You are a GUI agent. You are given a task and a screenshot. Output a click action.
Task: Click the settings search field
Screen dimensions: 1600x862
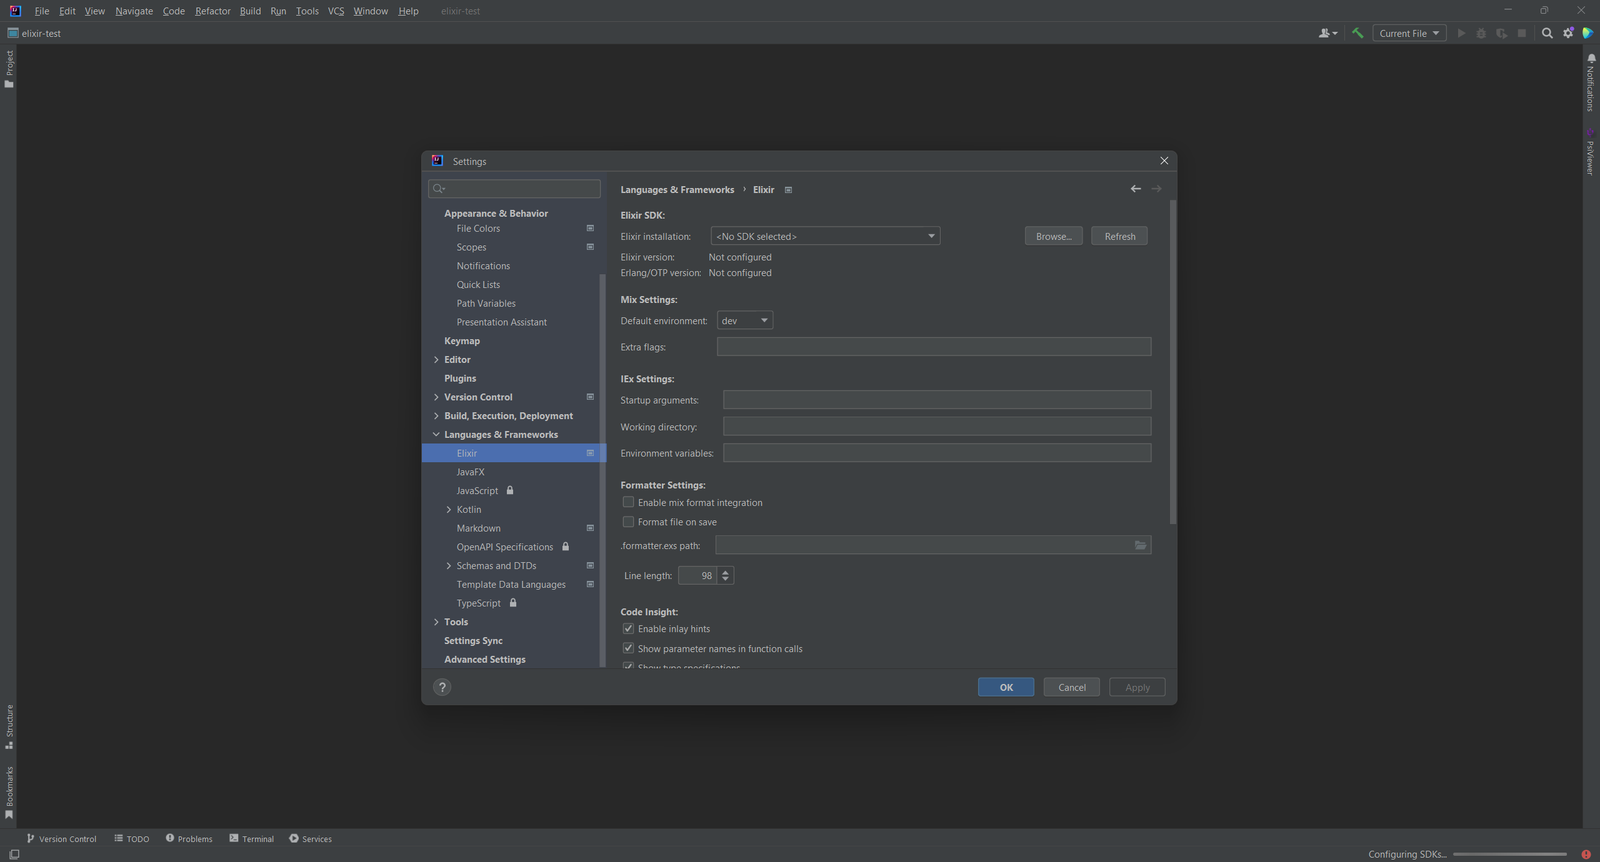[x=514, y=188]
